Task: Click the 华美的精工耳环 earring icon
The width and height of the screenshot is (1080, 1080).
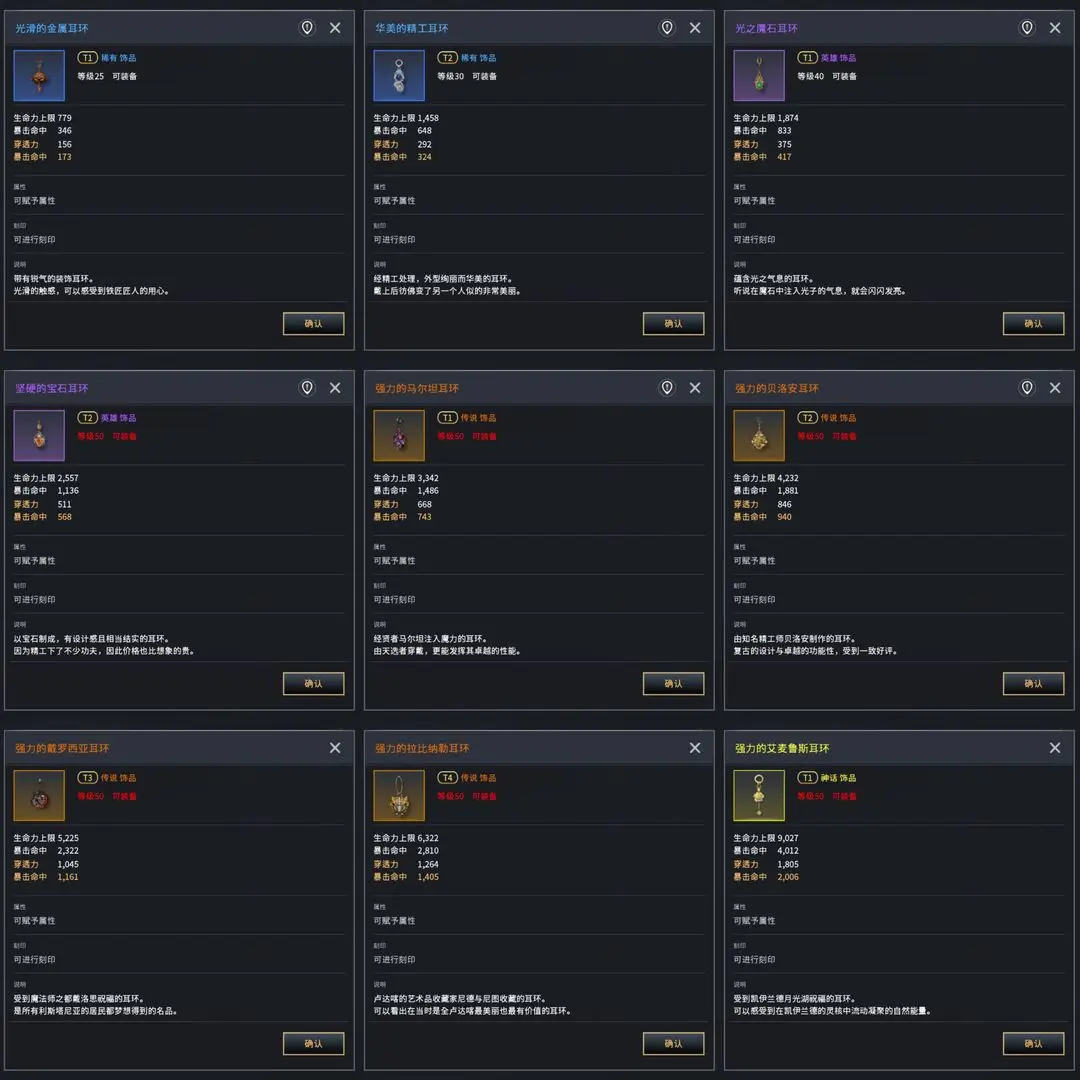Action: click(x=399, y=76)
